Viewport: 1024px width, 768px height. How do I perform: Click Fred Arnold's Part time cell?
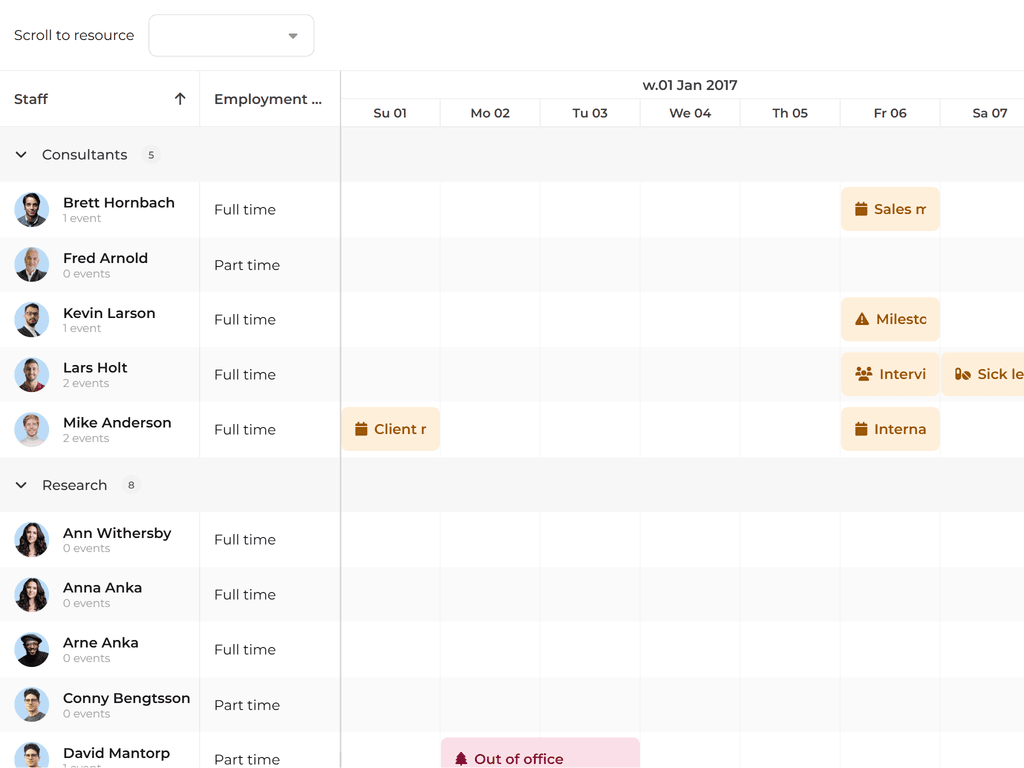tap(247, 265)
